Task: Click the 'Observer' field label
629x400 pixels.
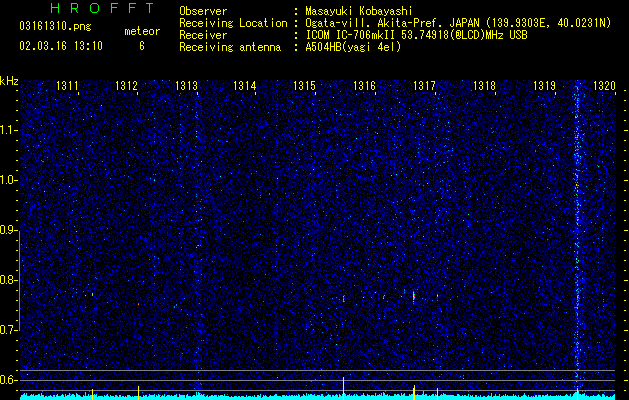Action: pos(203,11)
